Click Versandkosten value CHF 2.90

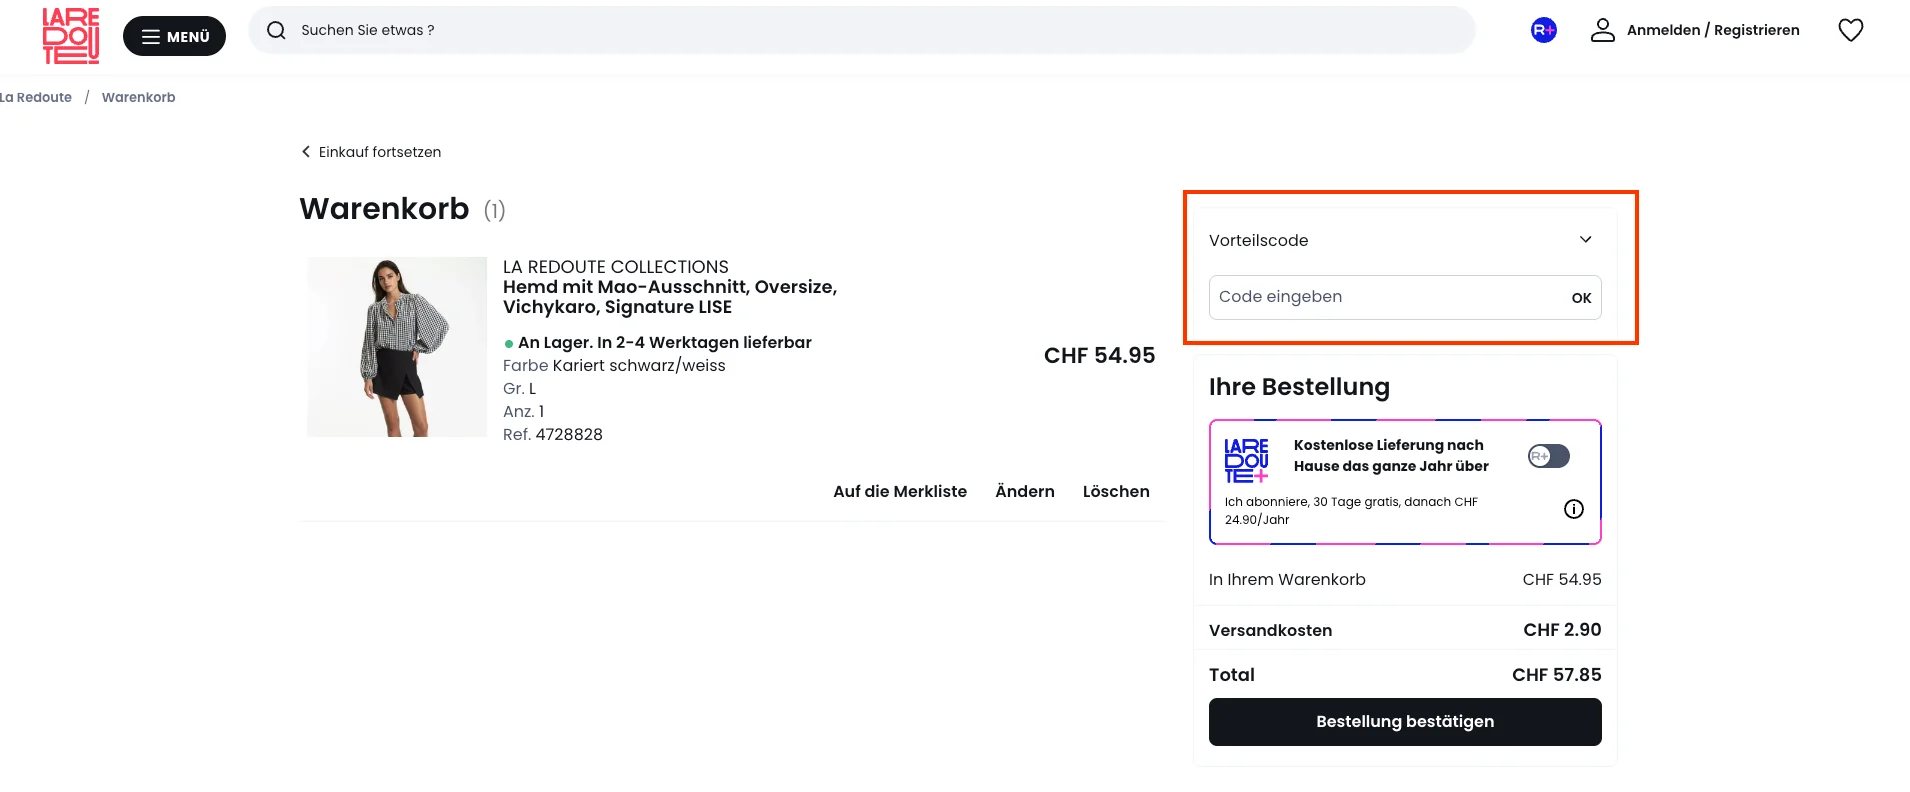[1562, 630]
